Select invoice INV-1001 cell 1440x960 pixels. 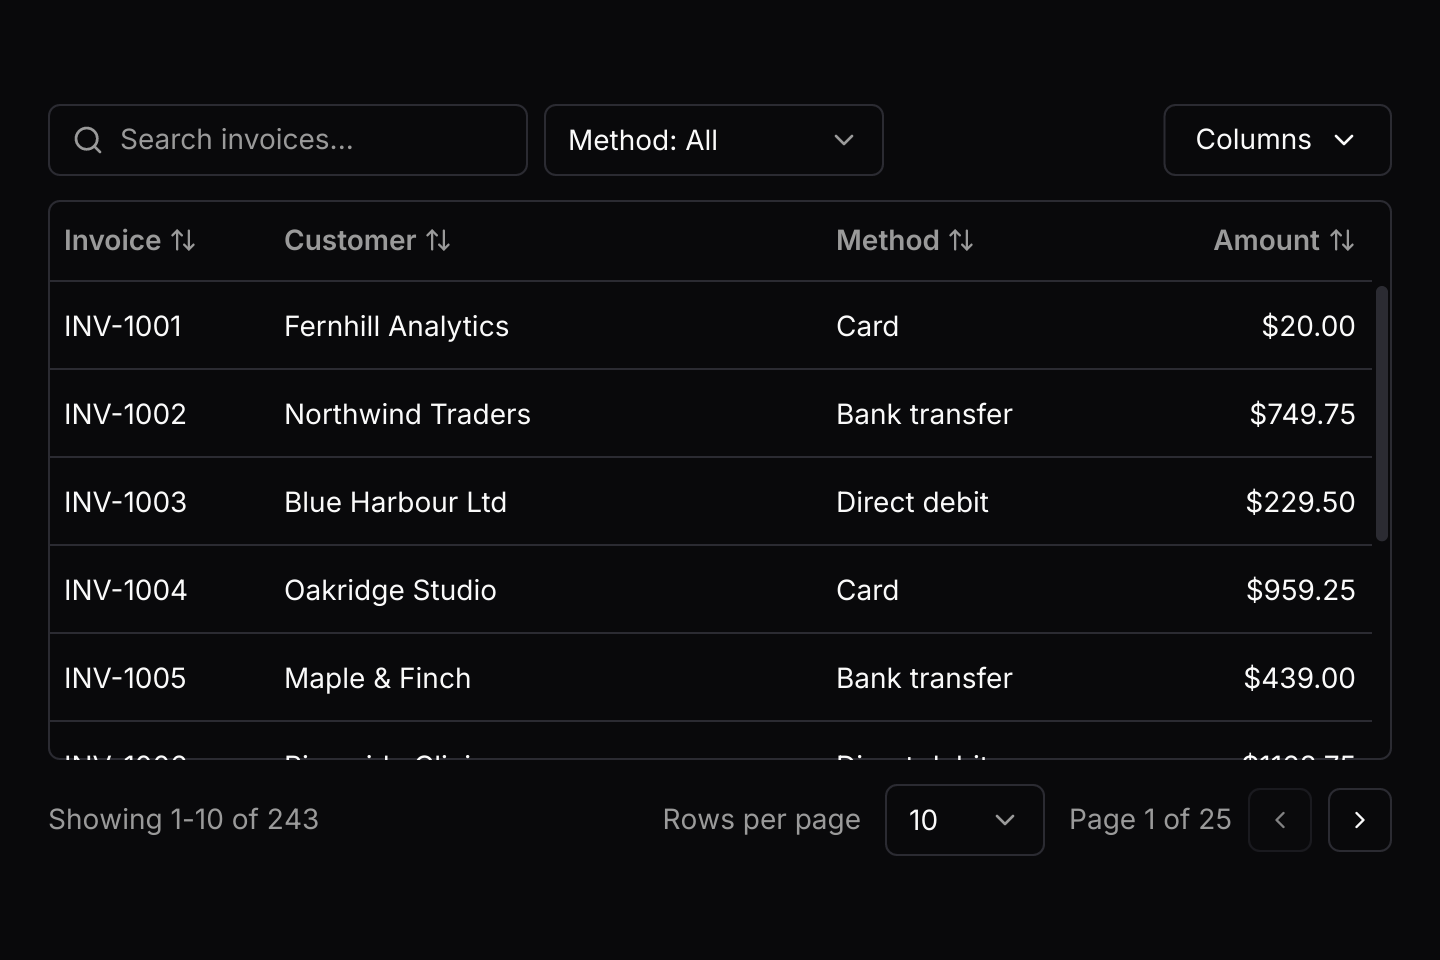click(x=123, y=326)
